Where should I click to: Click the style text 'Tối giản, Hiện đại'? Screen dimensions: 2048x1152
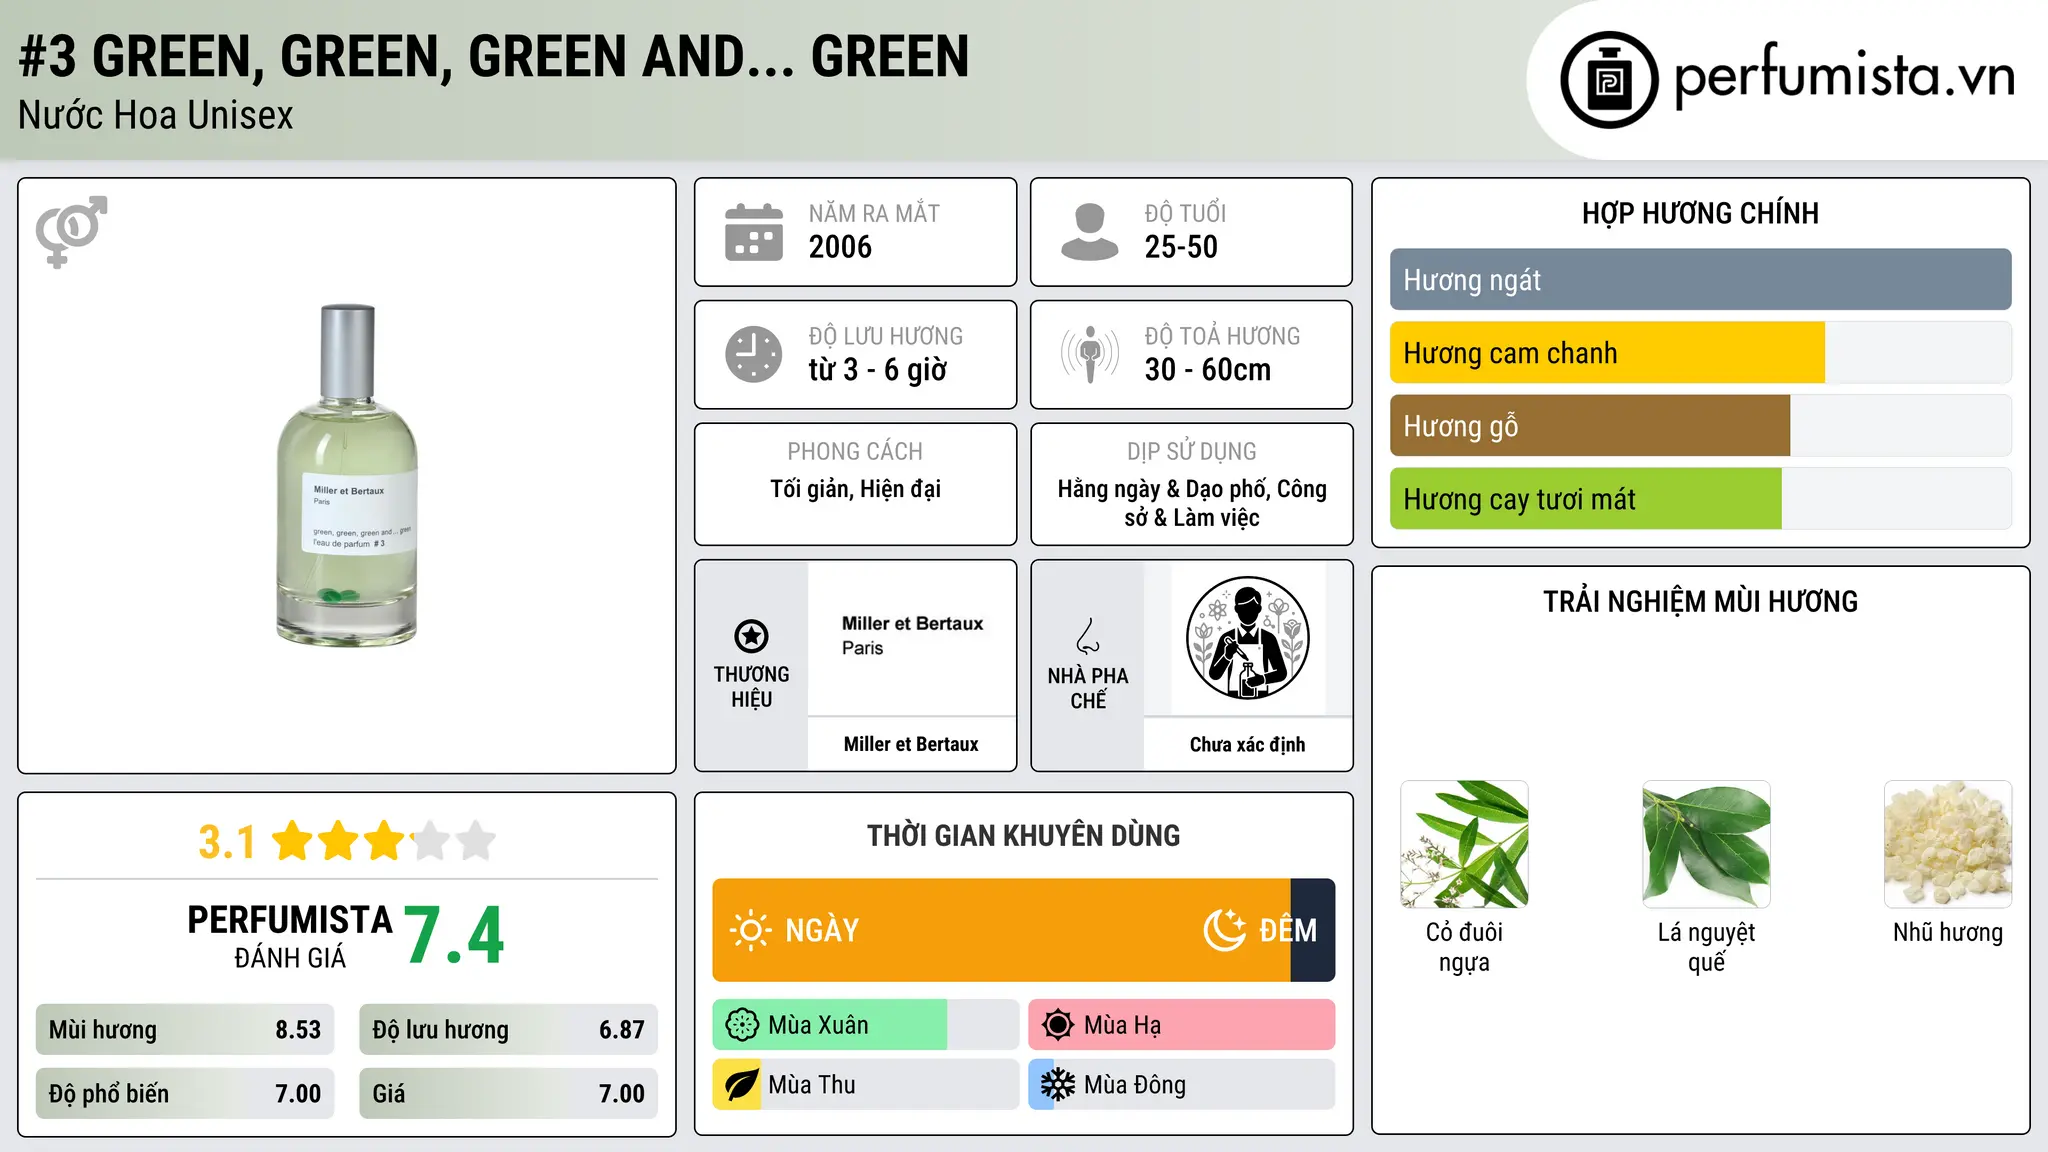click(x=856, y=489)
